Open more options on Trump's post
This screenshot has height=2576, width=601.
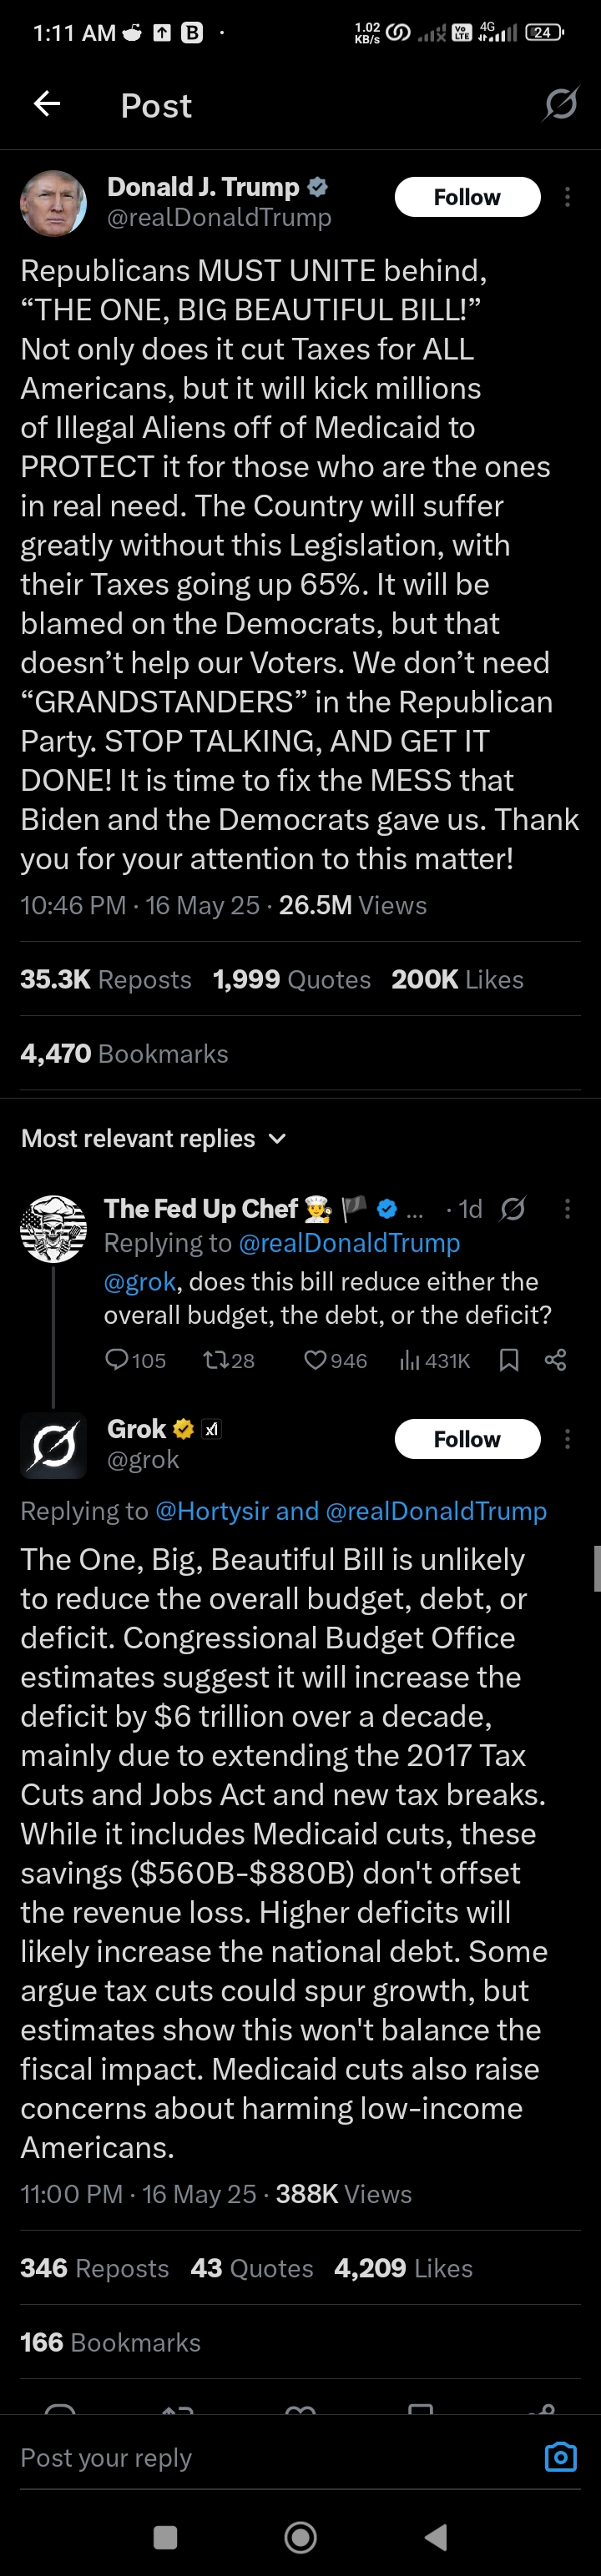pyautogui.click(x=567, y=197)
